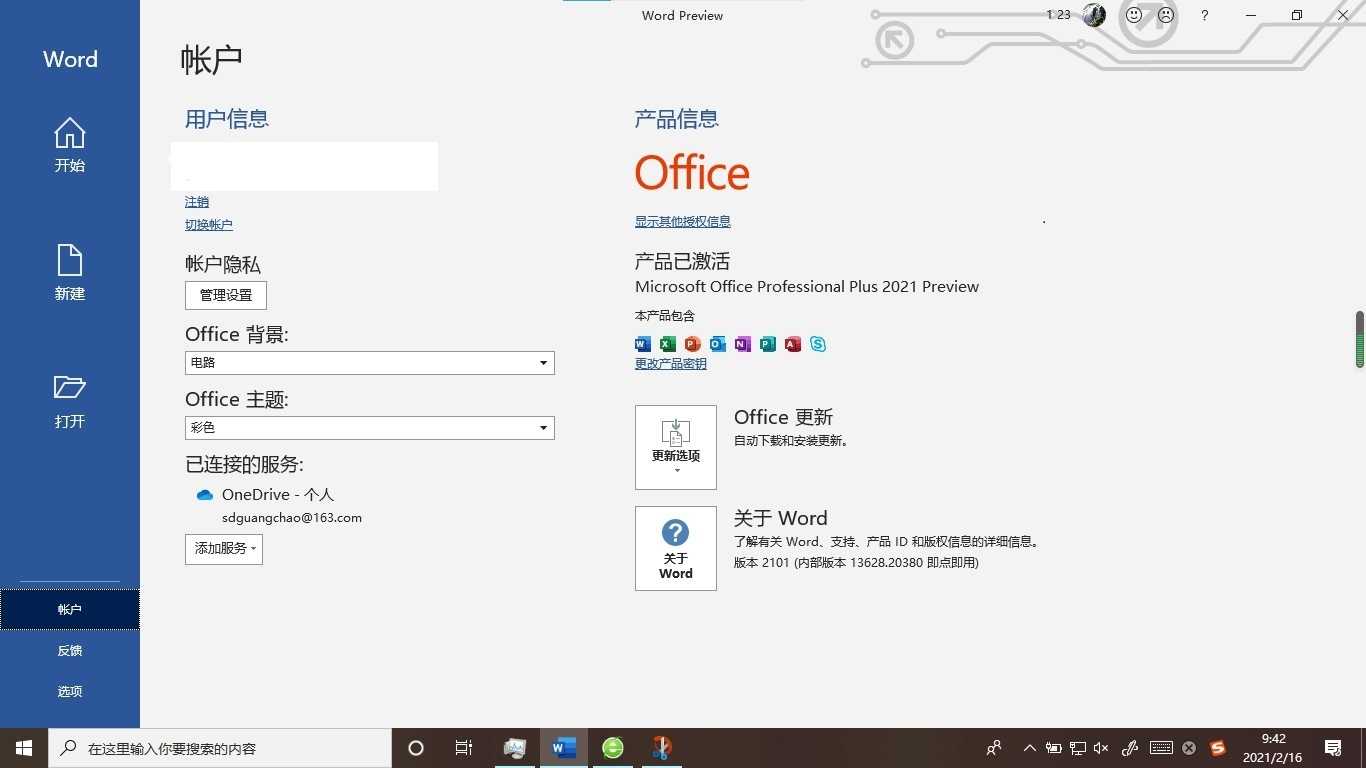Expand the Office 背景 dropdown (电路)
Viewport: 1366px width, 768px height.
click(x=370, y=363)
